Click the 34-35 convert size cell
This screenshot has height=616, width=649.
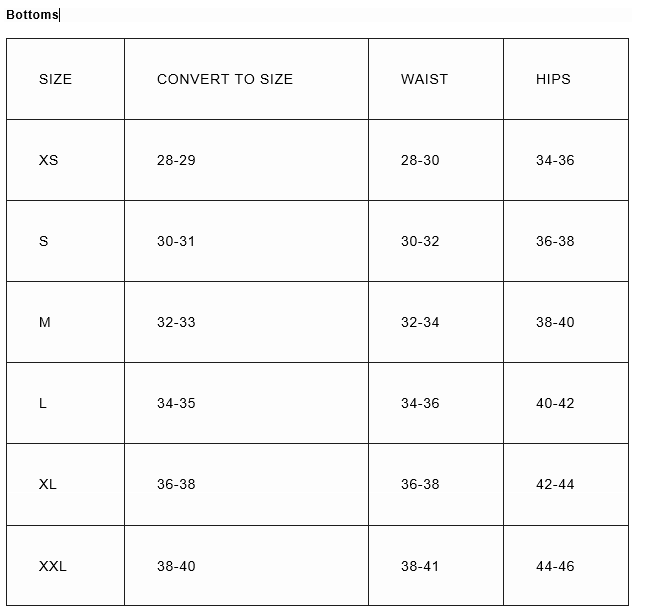click(x=246, y=403)
